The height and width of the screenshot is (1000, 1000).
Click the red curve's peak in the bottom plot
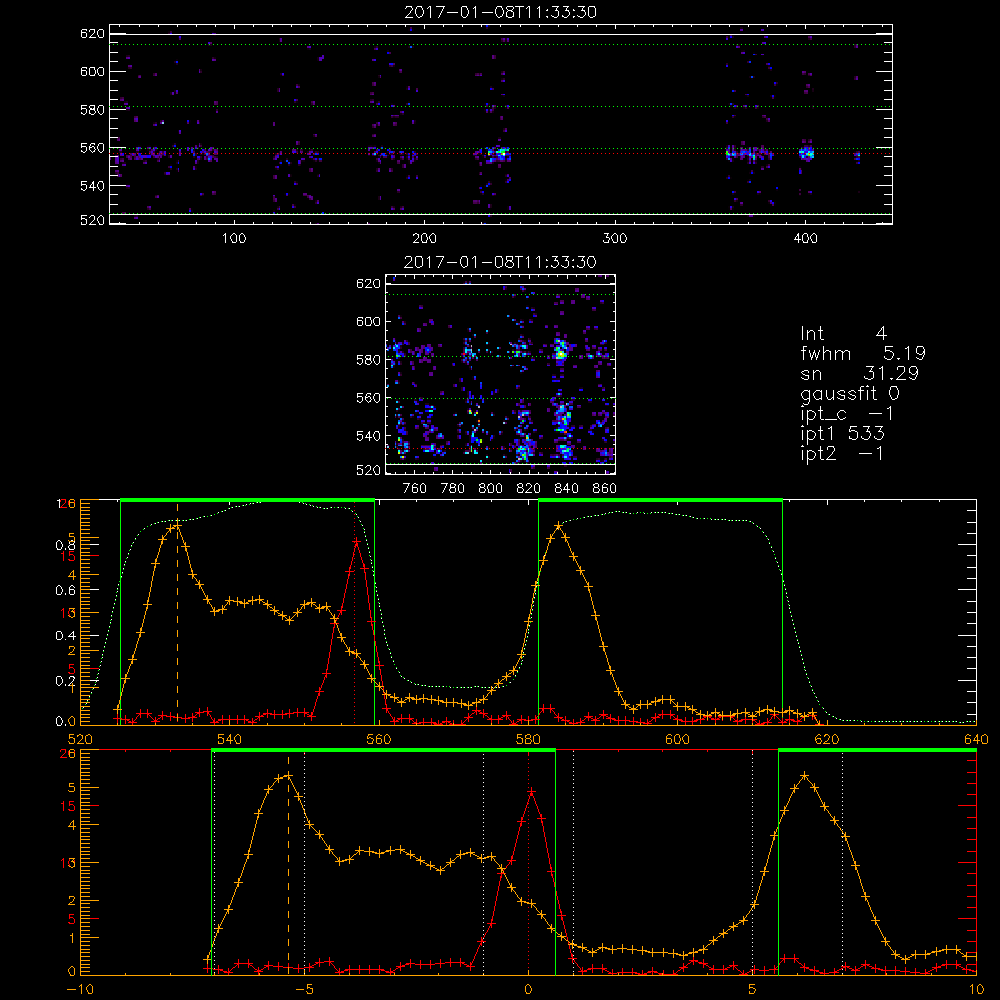click(x=531, y=791)
